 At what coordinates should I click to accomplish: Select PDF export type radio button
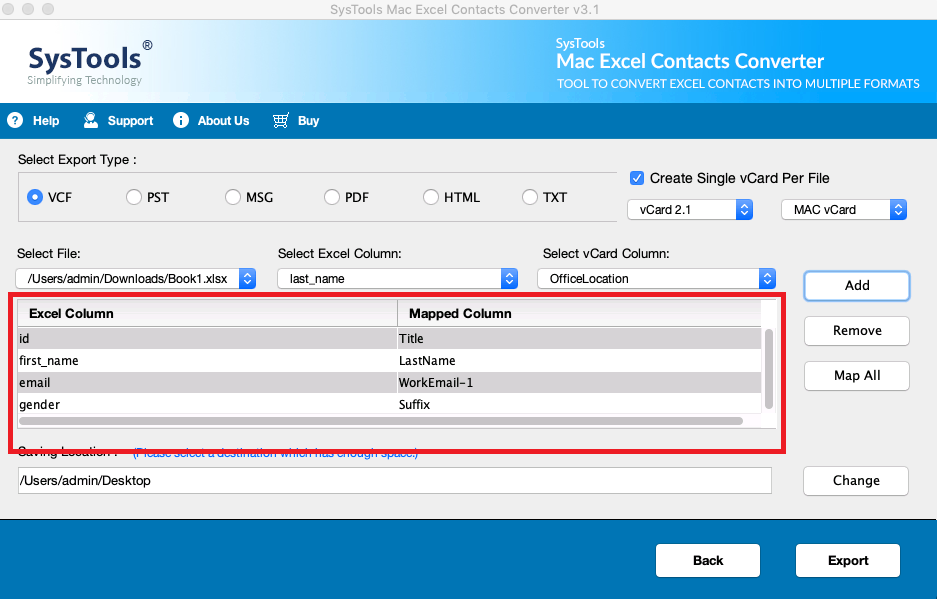click(332, 197)
